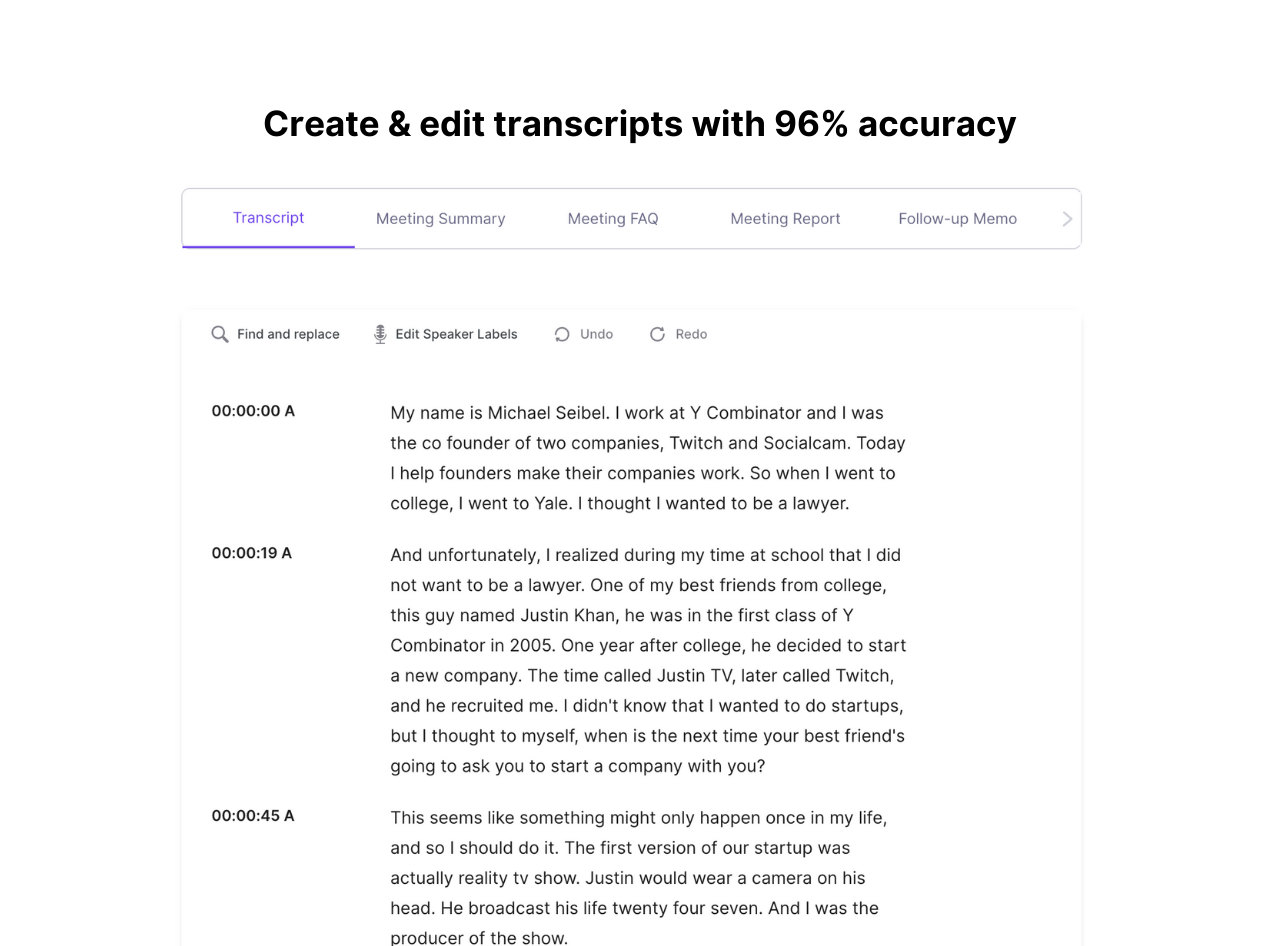The width and height of the screenshot is (1280, 946).
Task: Expand hidden tabs via the arrow expander
Action: [1066, 218]
